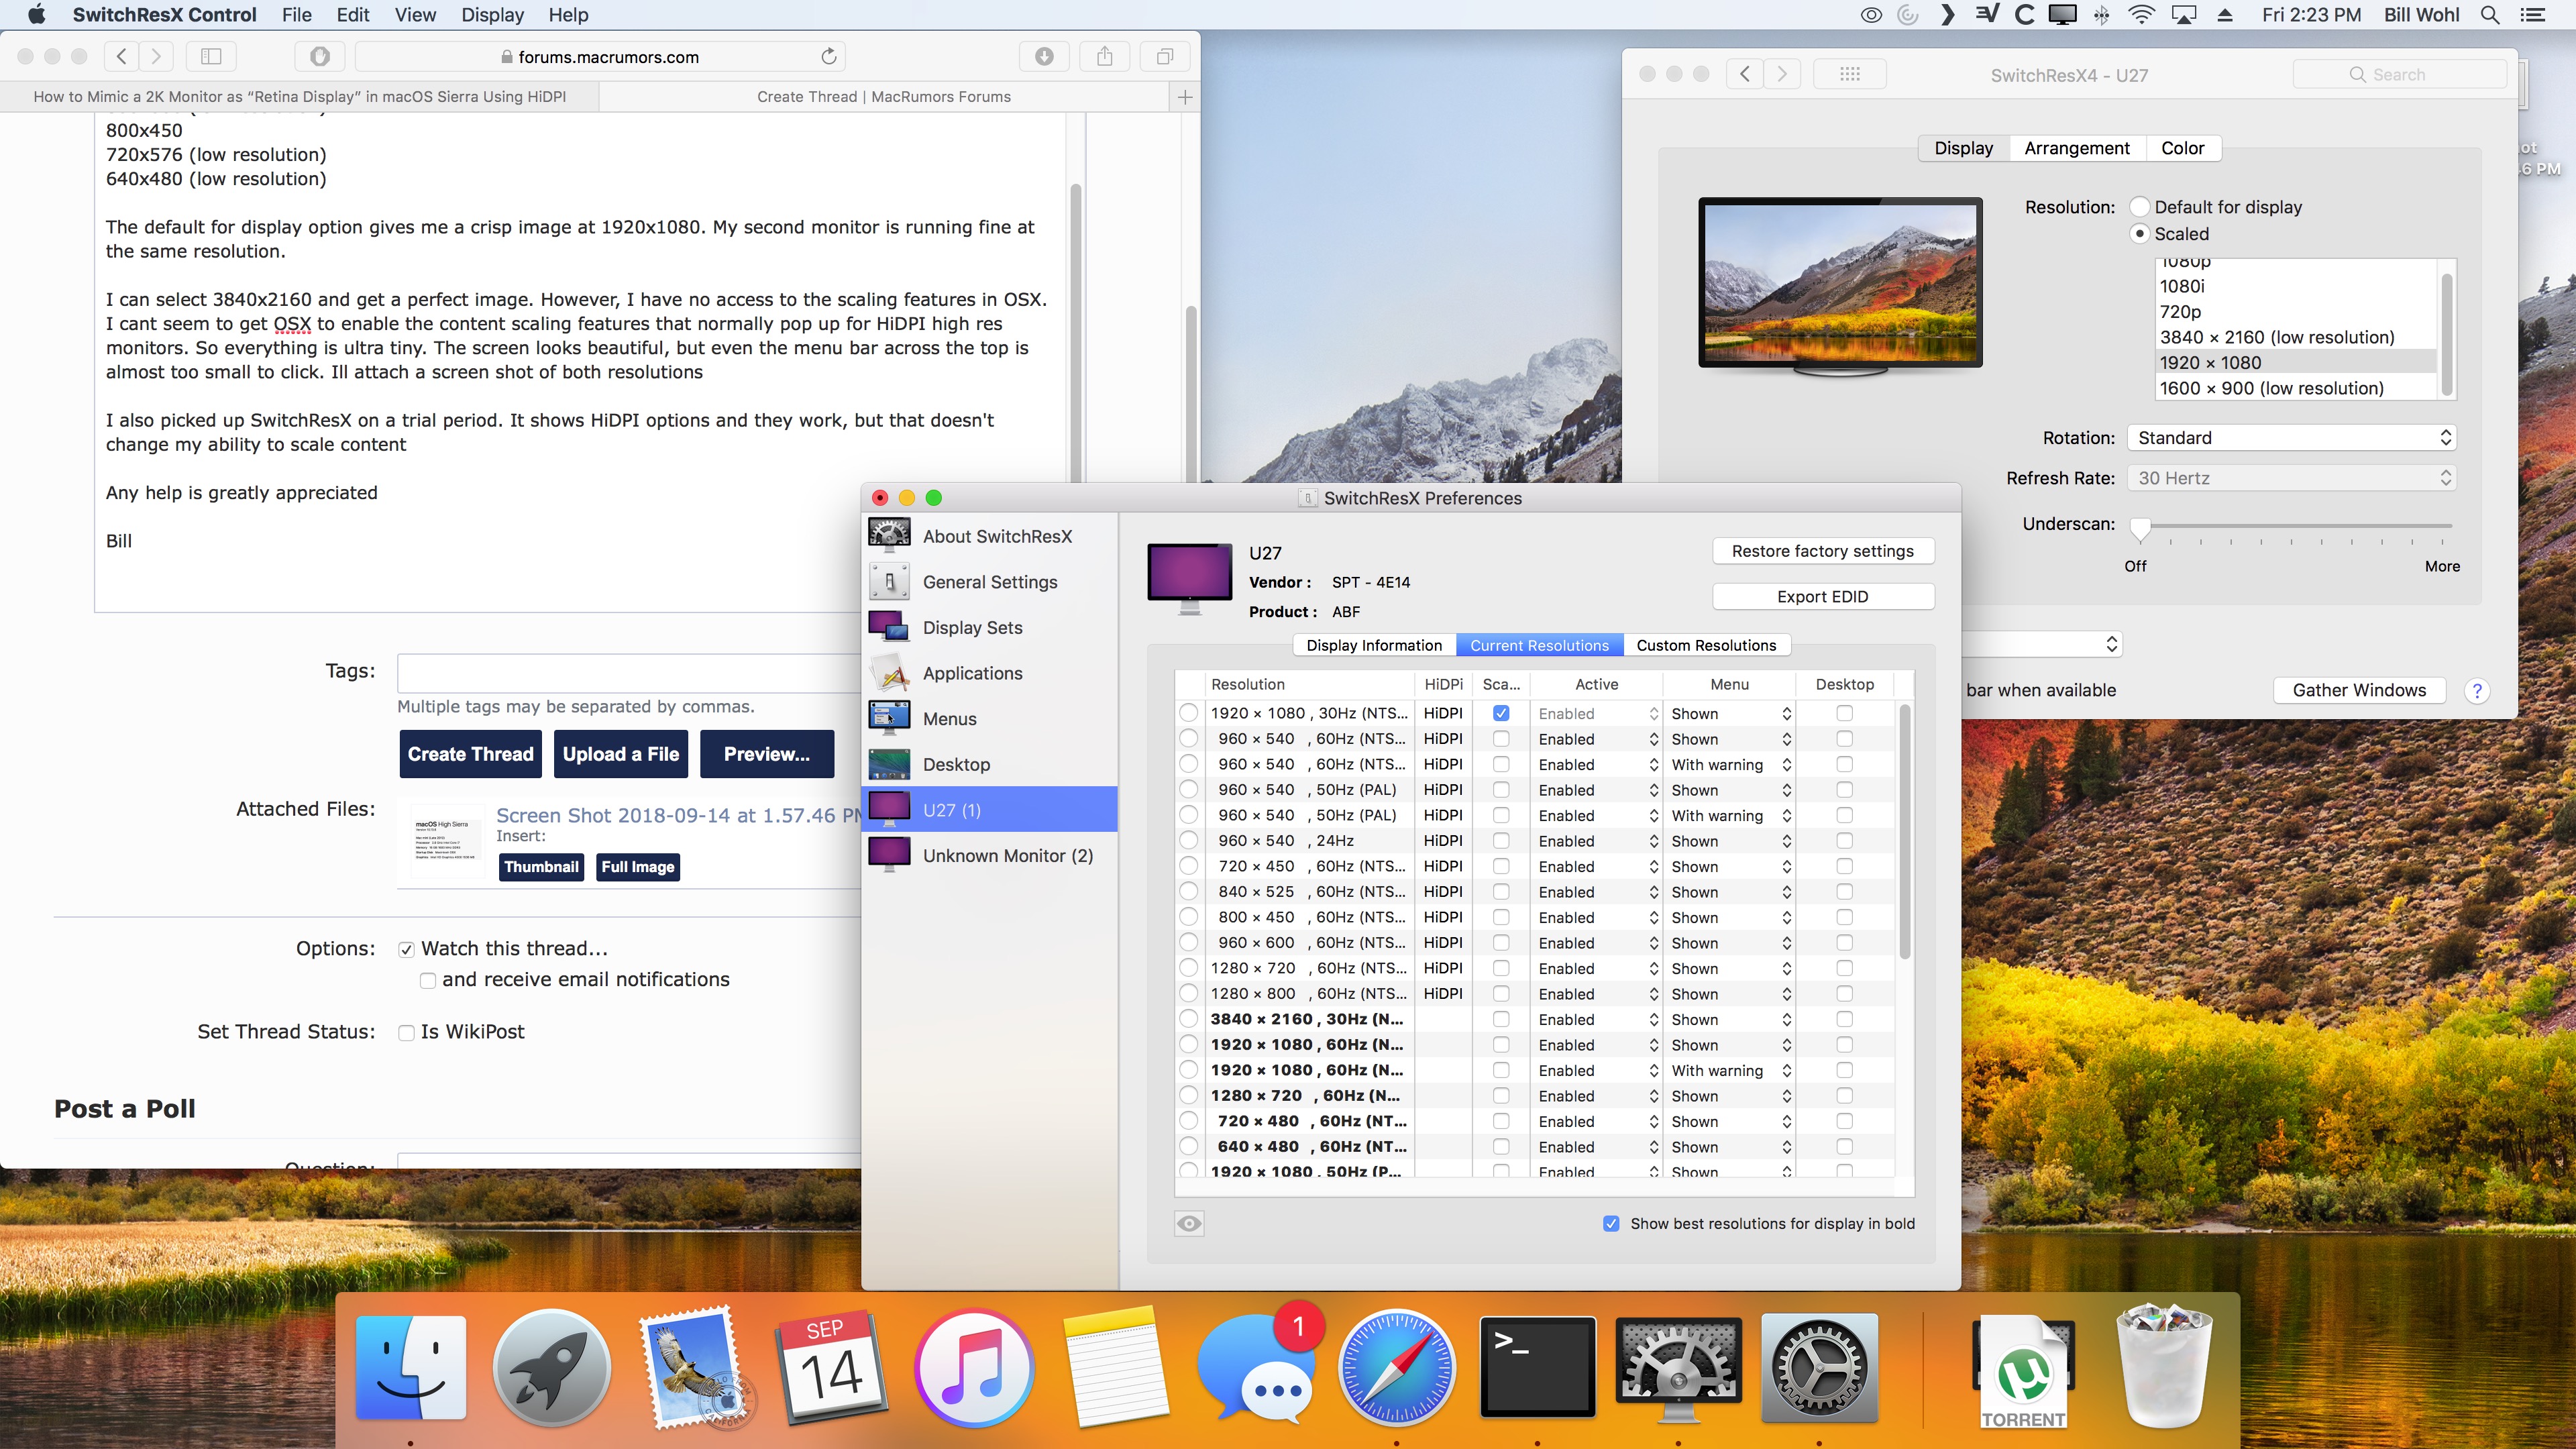Select Default for display radio button
This screenshot has height=1449, width=2576.
(2139, 207)
